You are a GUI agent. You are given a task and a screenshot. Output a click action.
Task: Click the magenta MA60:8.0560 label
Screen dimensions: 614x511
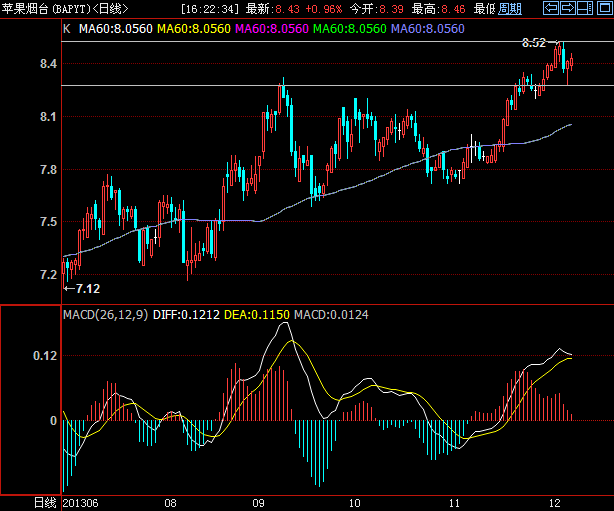(x=272, y=29)
